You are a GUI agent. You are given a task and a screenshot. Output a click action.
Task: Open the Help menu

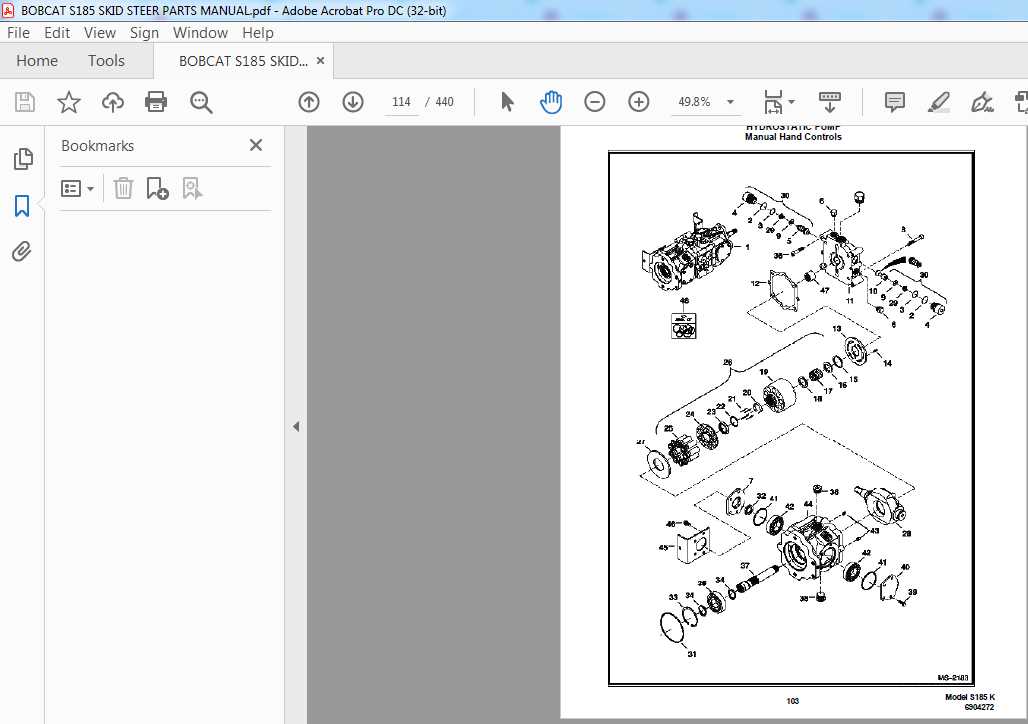258,33
